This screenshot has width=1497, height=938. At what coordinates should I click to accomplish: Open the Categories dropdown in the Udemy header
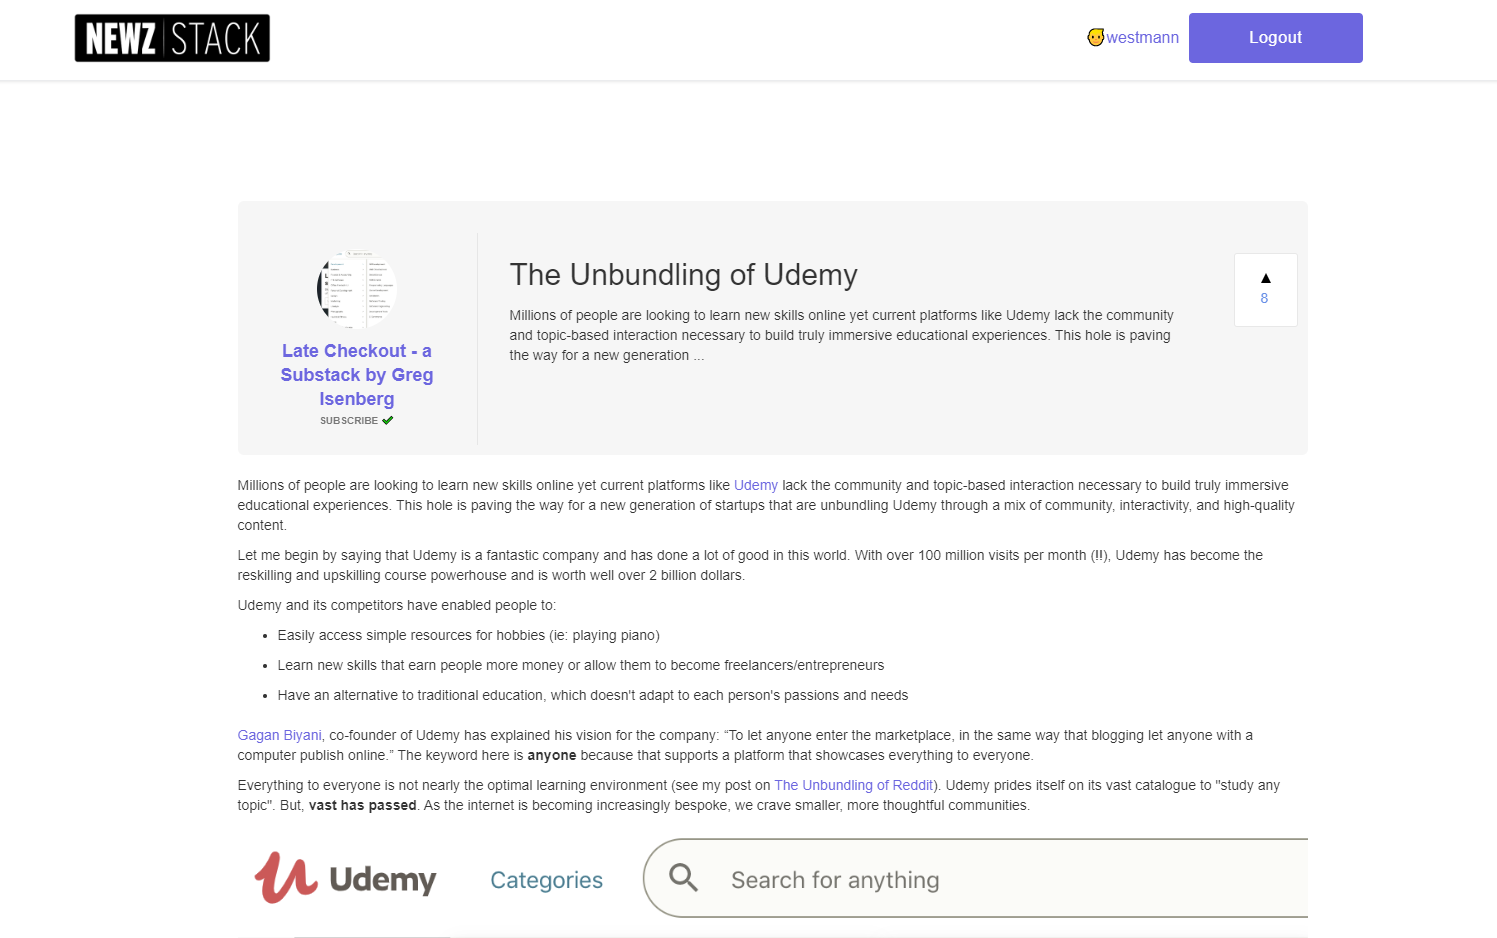coord(546,879)
